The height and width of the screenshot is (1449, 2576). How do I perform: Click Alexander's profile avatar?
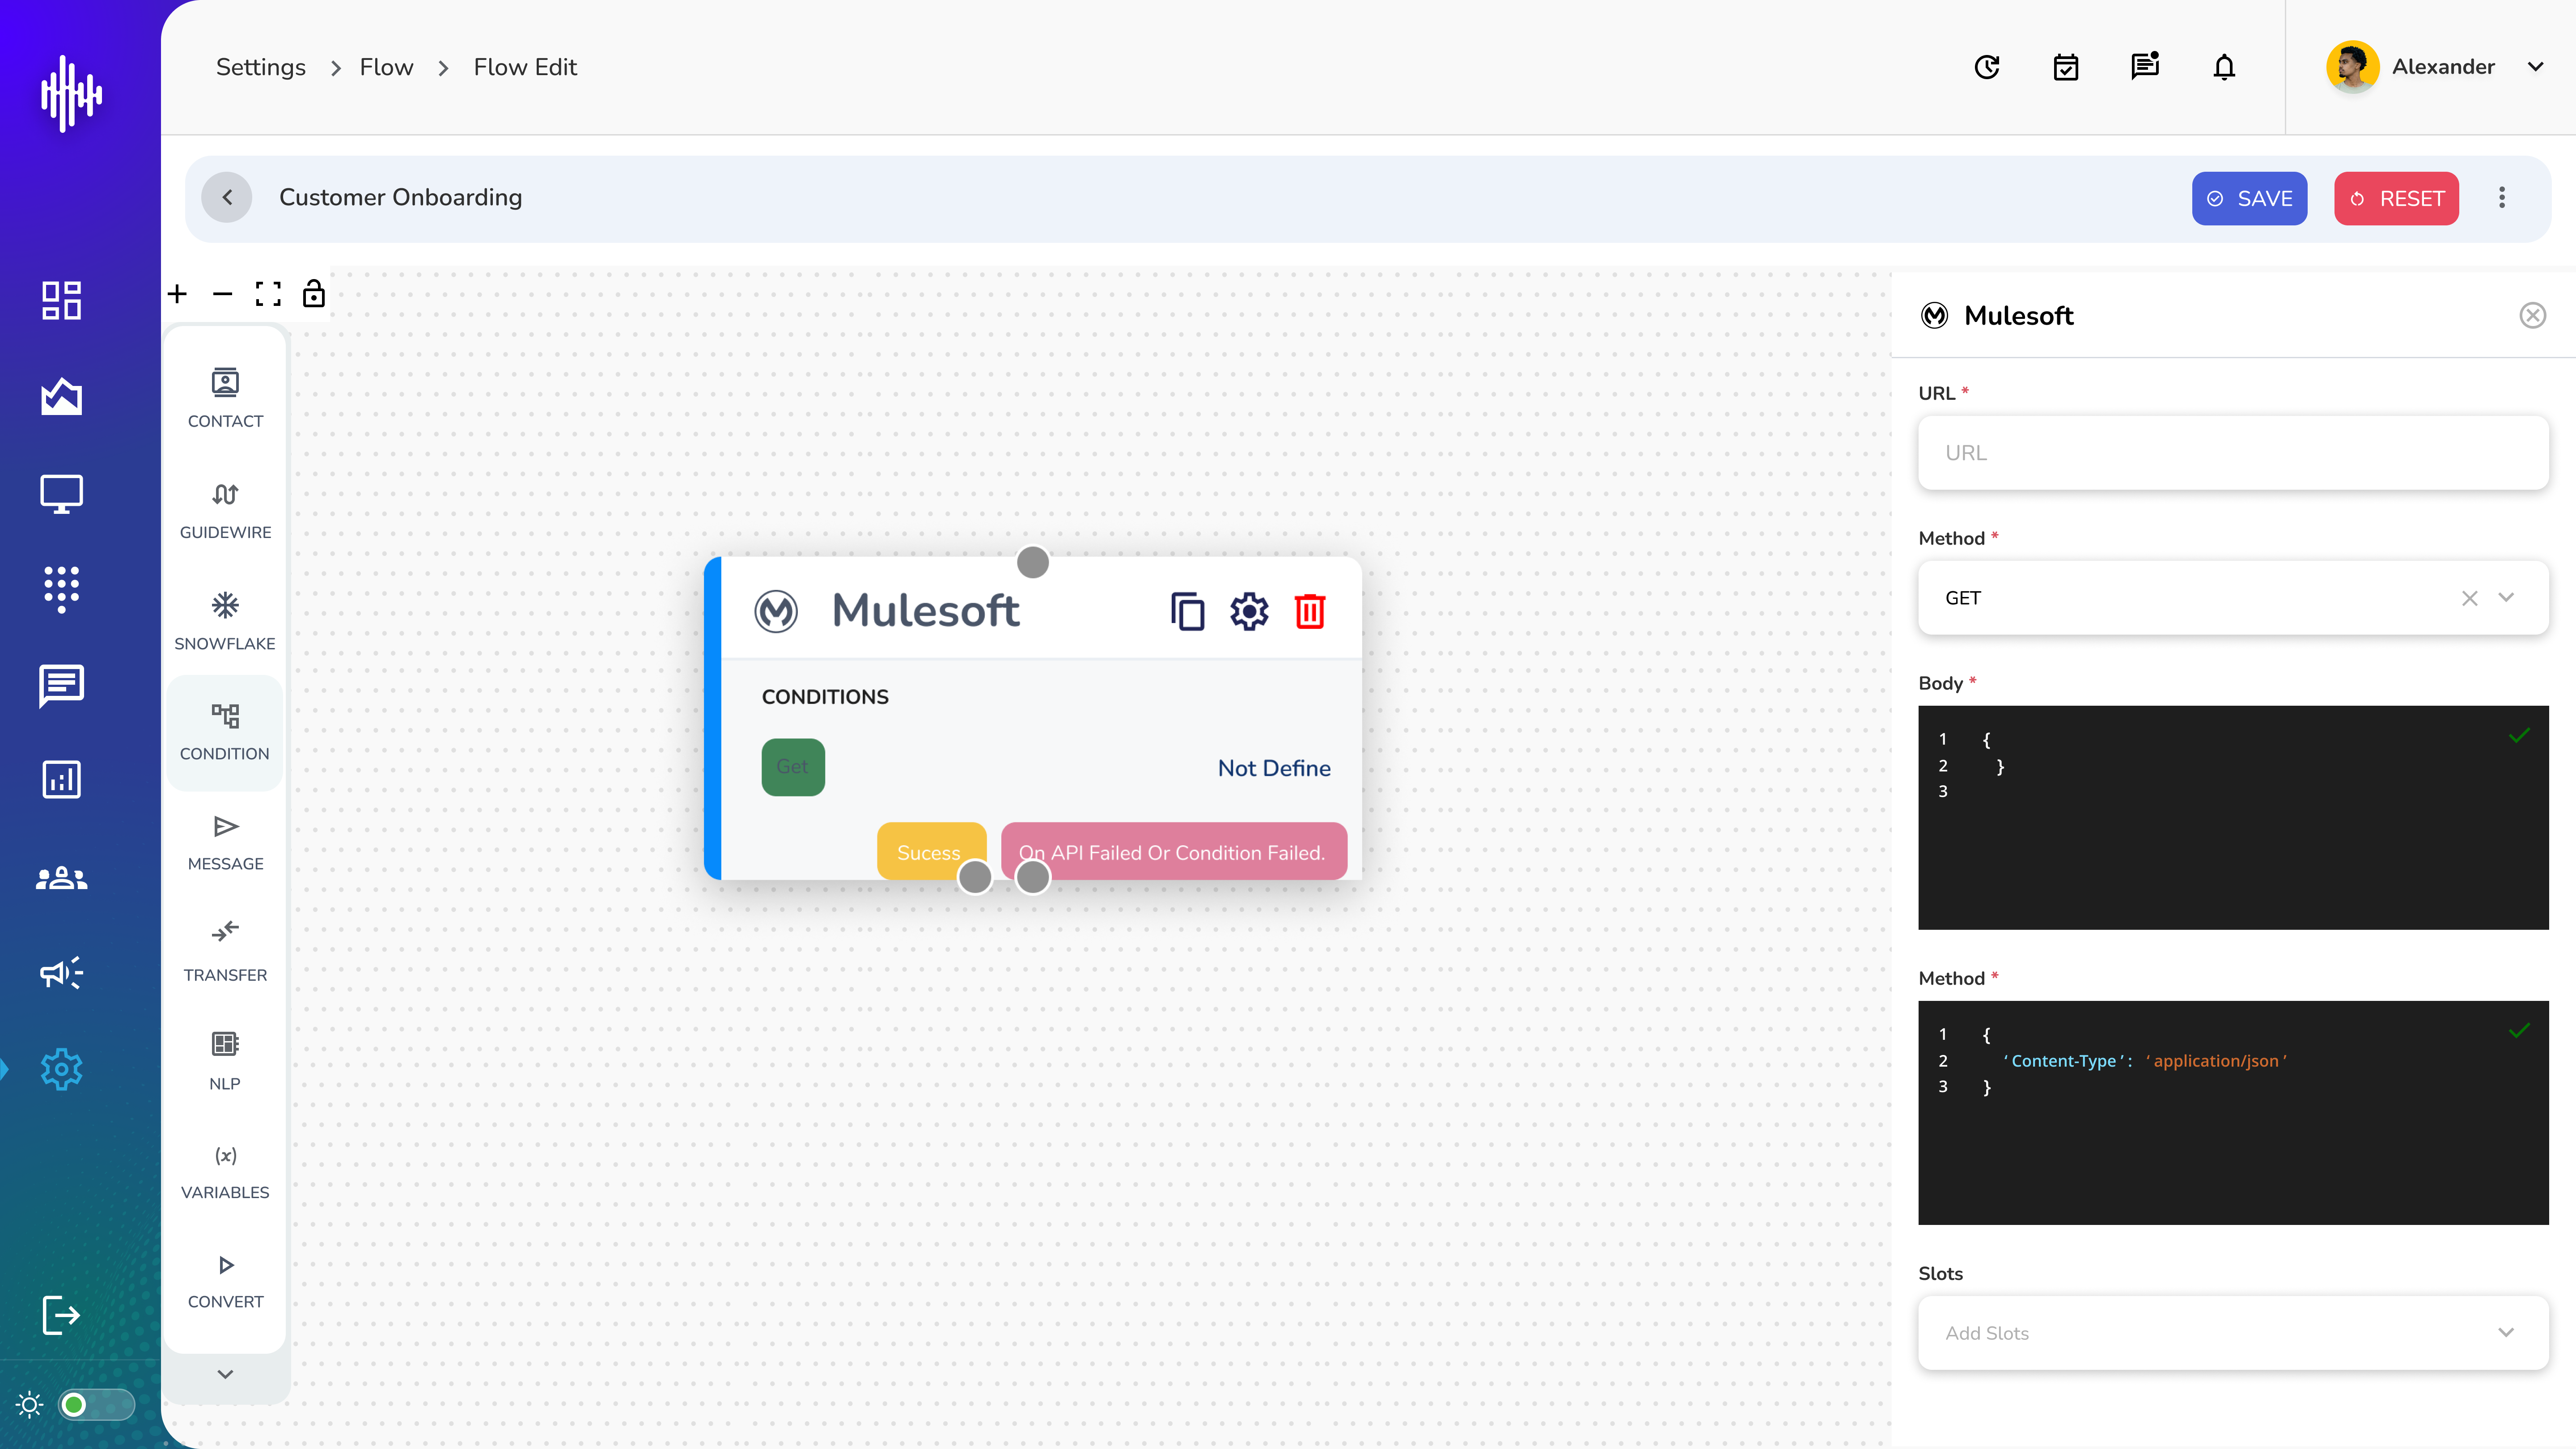pos(2352,67)
